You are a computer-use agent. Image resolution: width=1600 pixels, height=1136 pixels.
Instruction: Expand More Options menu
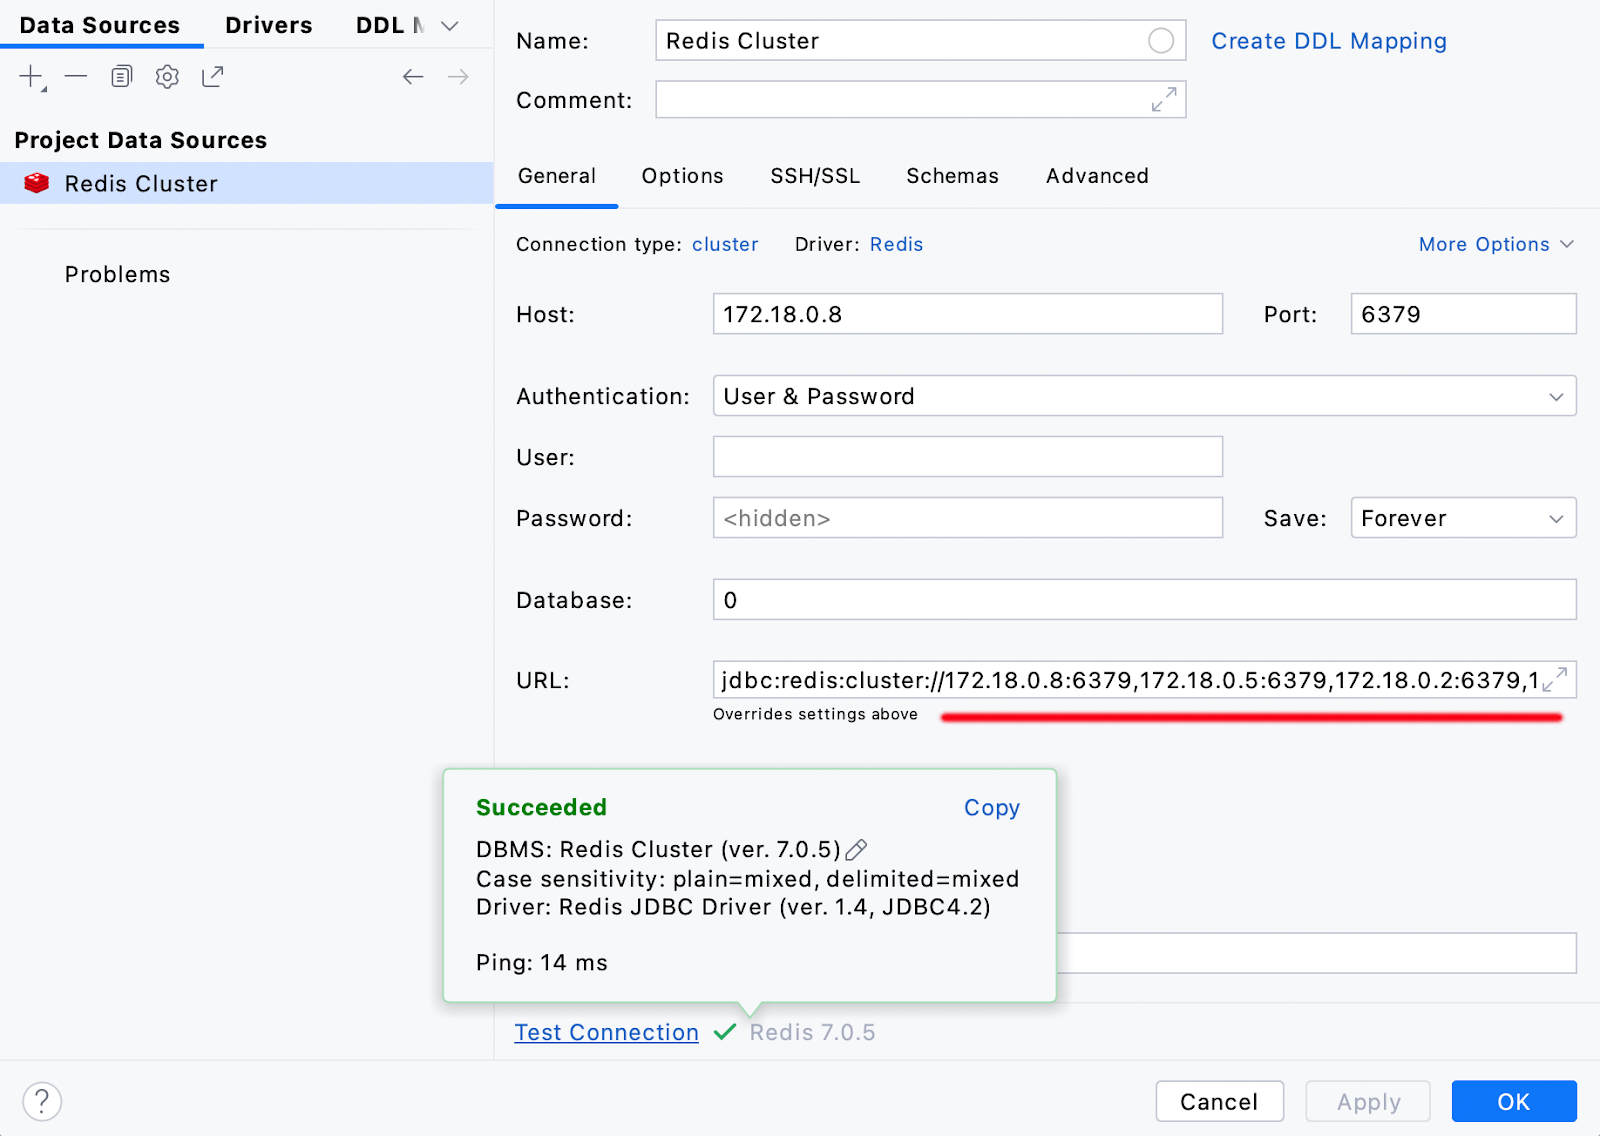point(1495,245)
